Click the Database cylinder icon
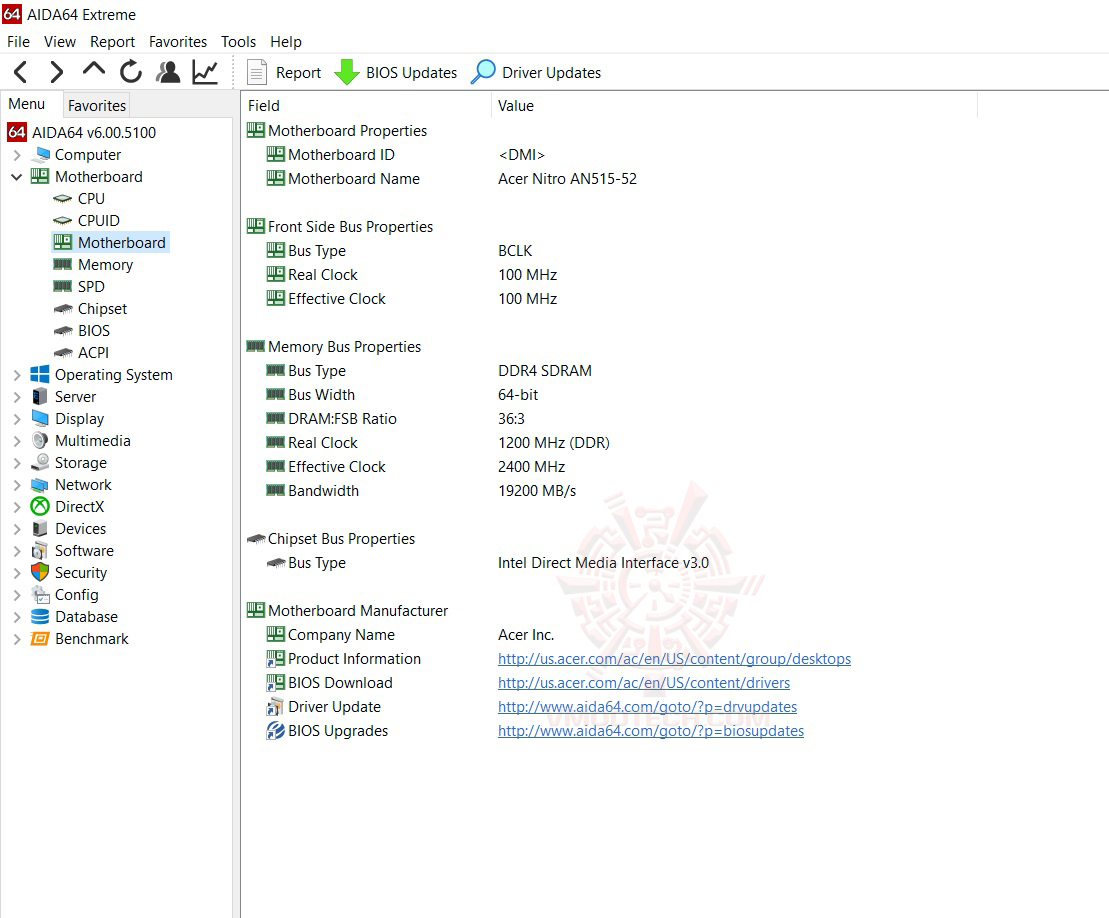 (40, 617)
